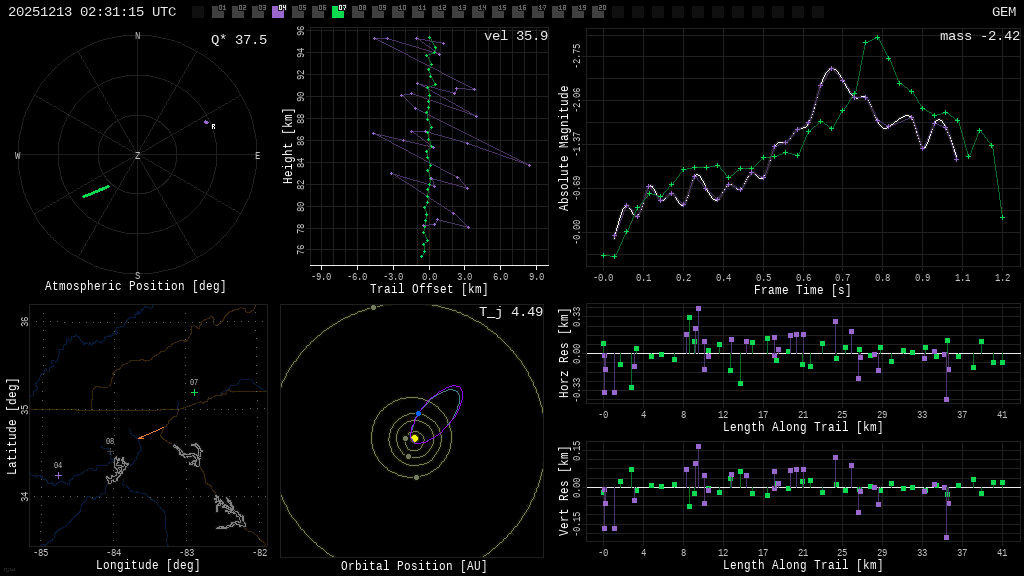This screenshot has width=1024, height=576.
Task: Toggle the green station 07 indicator square
Action: tap(338, 12)
